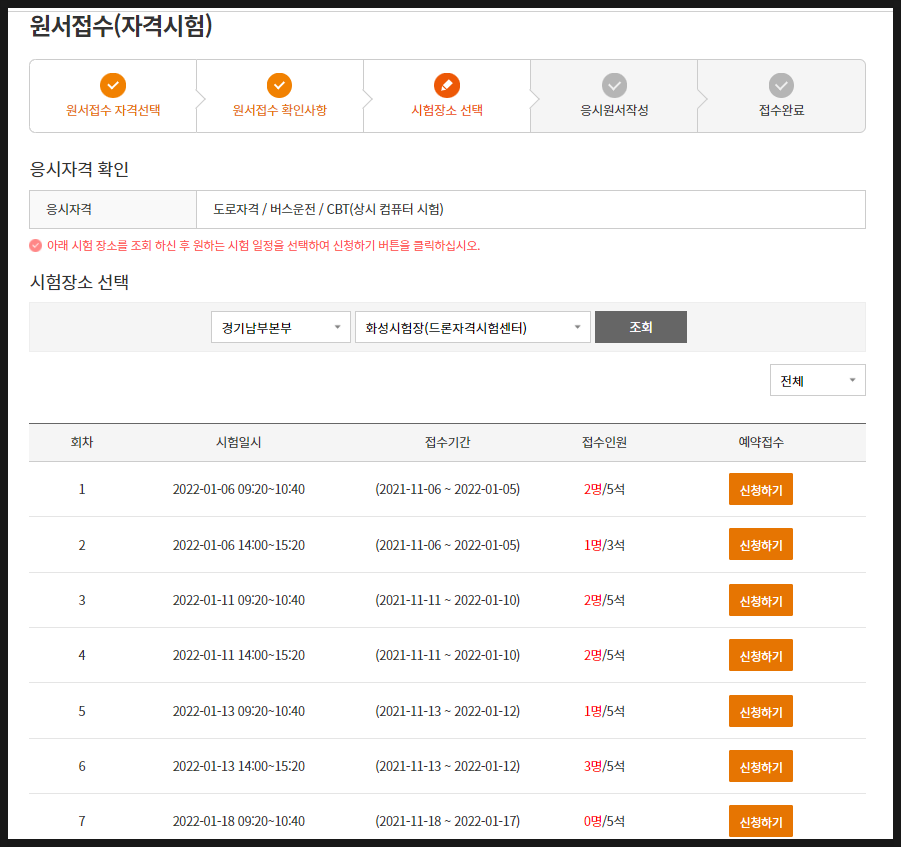Click the 원서접수 자격선택 step check icon
Image resolution: width=901 pixels, height=847 pixels.
113,86
